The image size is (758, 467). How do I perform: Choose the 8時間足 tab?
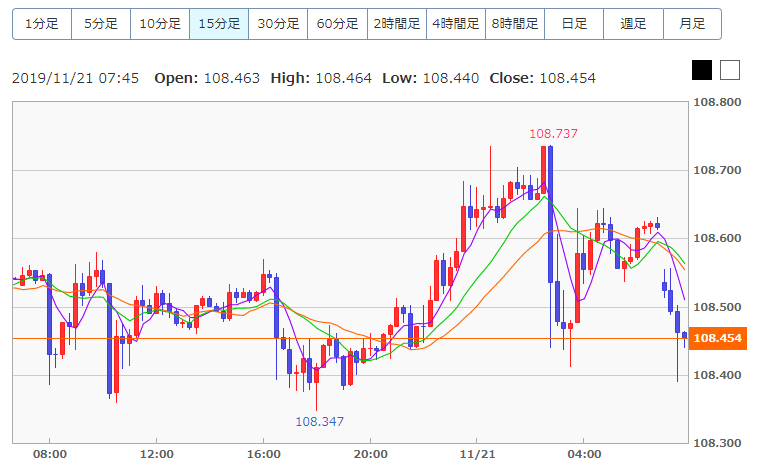click(515, 24)
